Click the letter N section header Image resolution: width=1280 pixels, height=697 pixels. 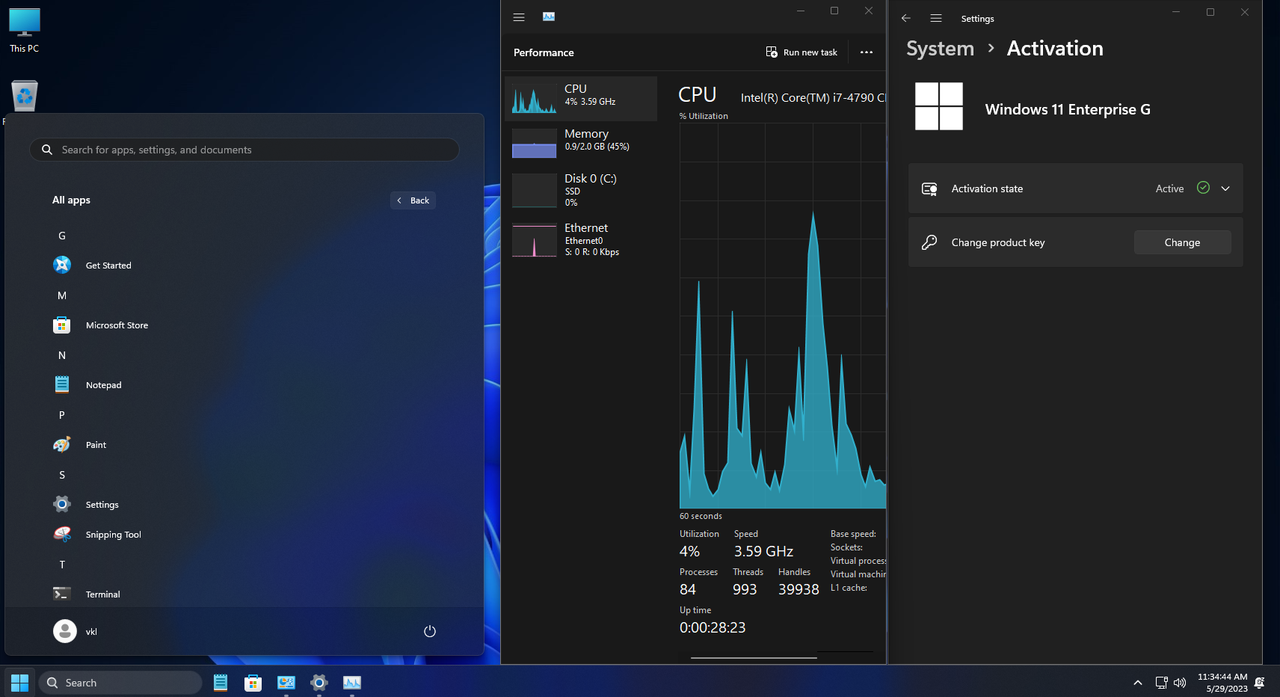(62, 356)
